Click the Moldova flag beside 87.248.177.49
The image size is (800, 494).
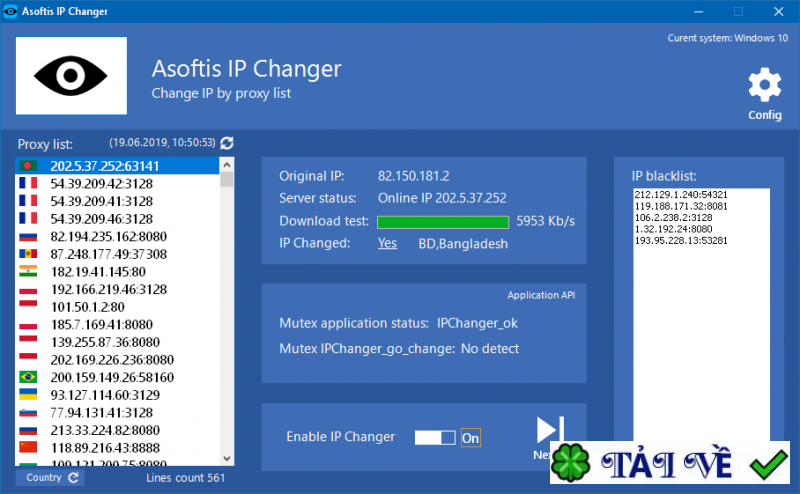pyautogui.click(x=28, y=254)
